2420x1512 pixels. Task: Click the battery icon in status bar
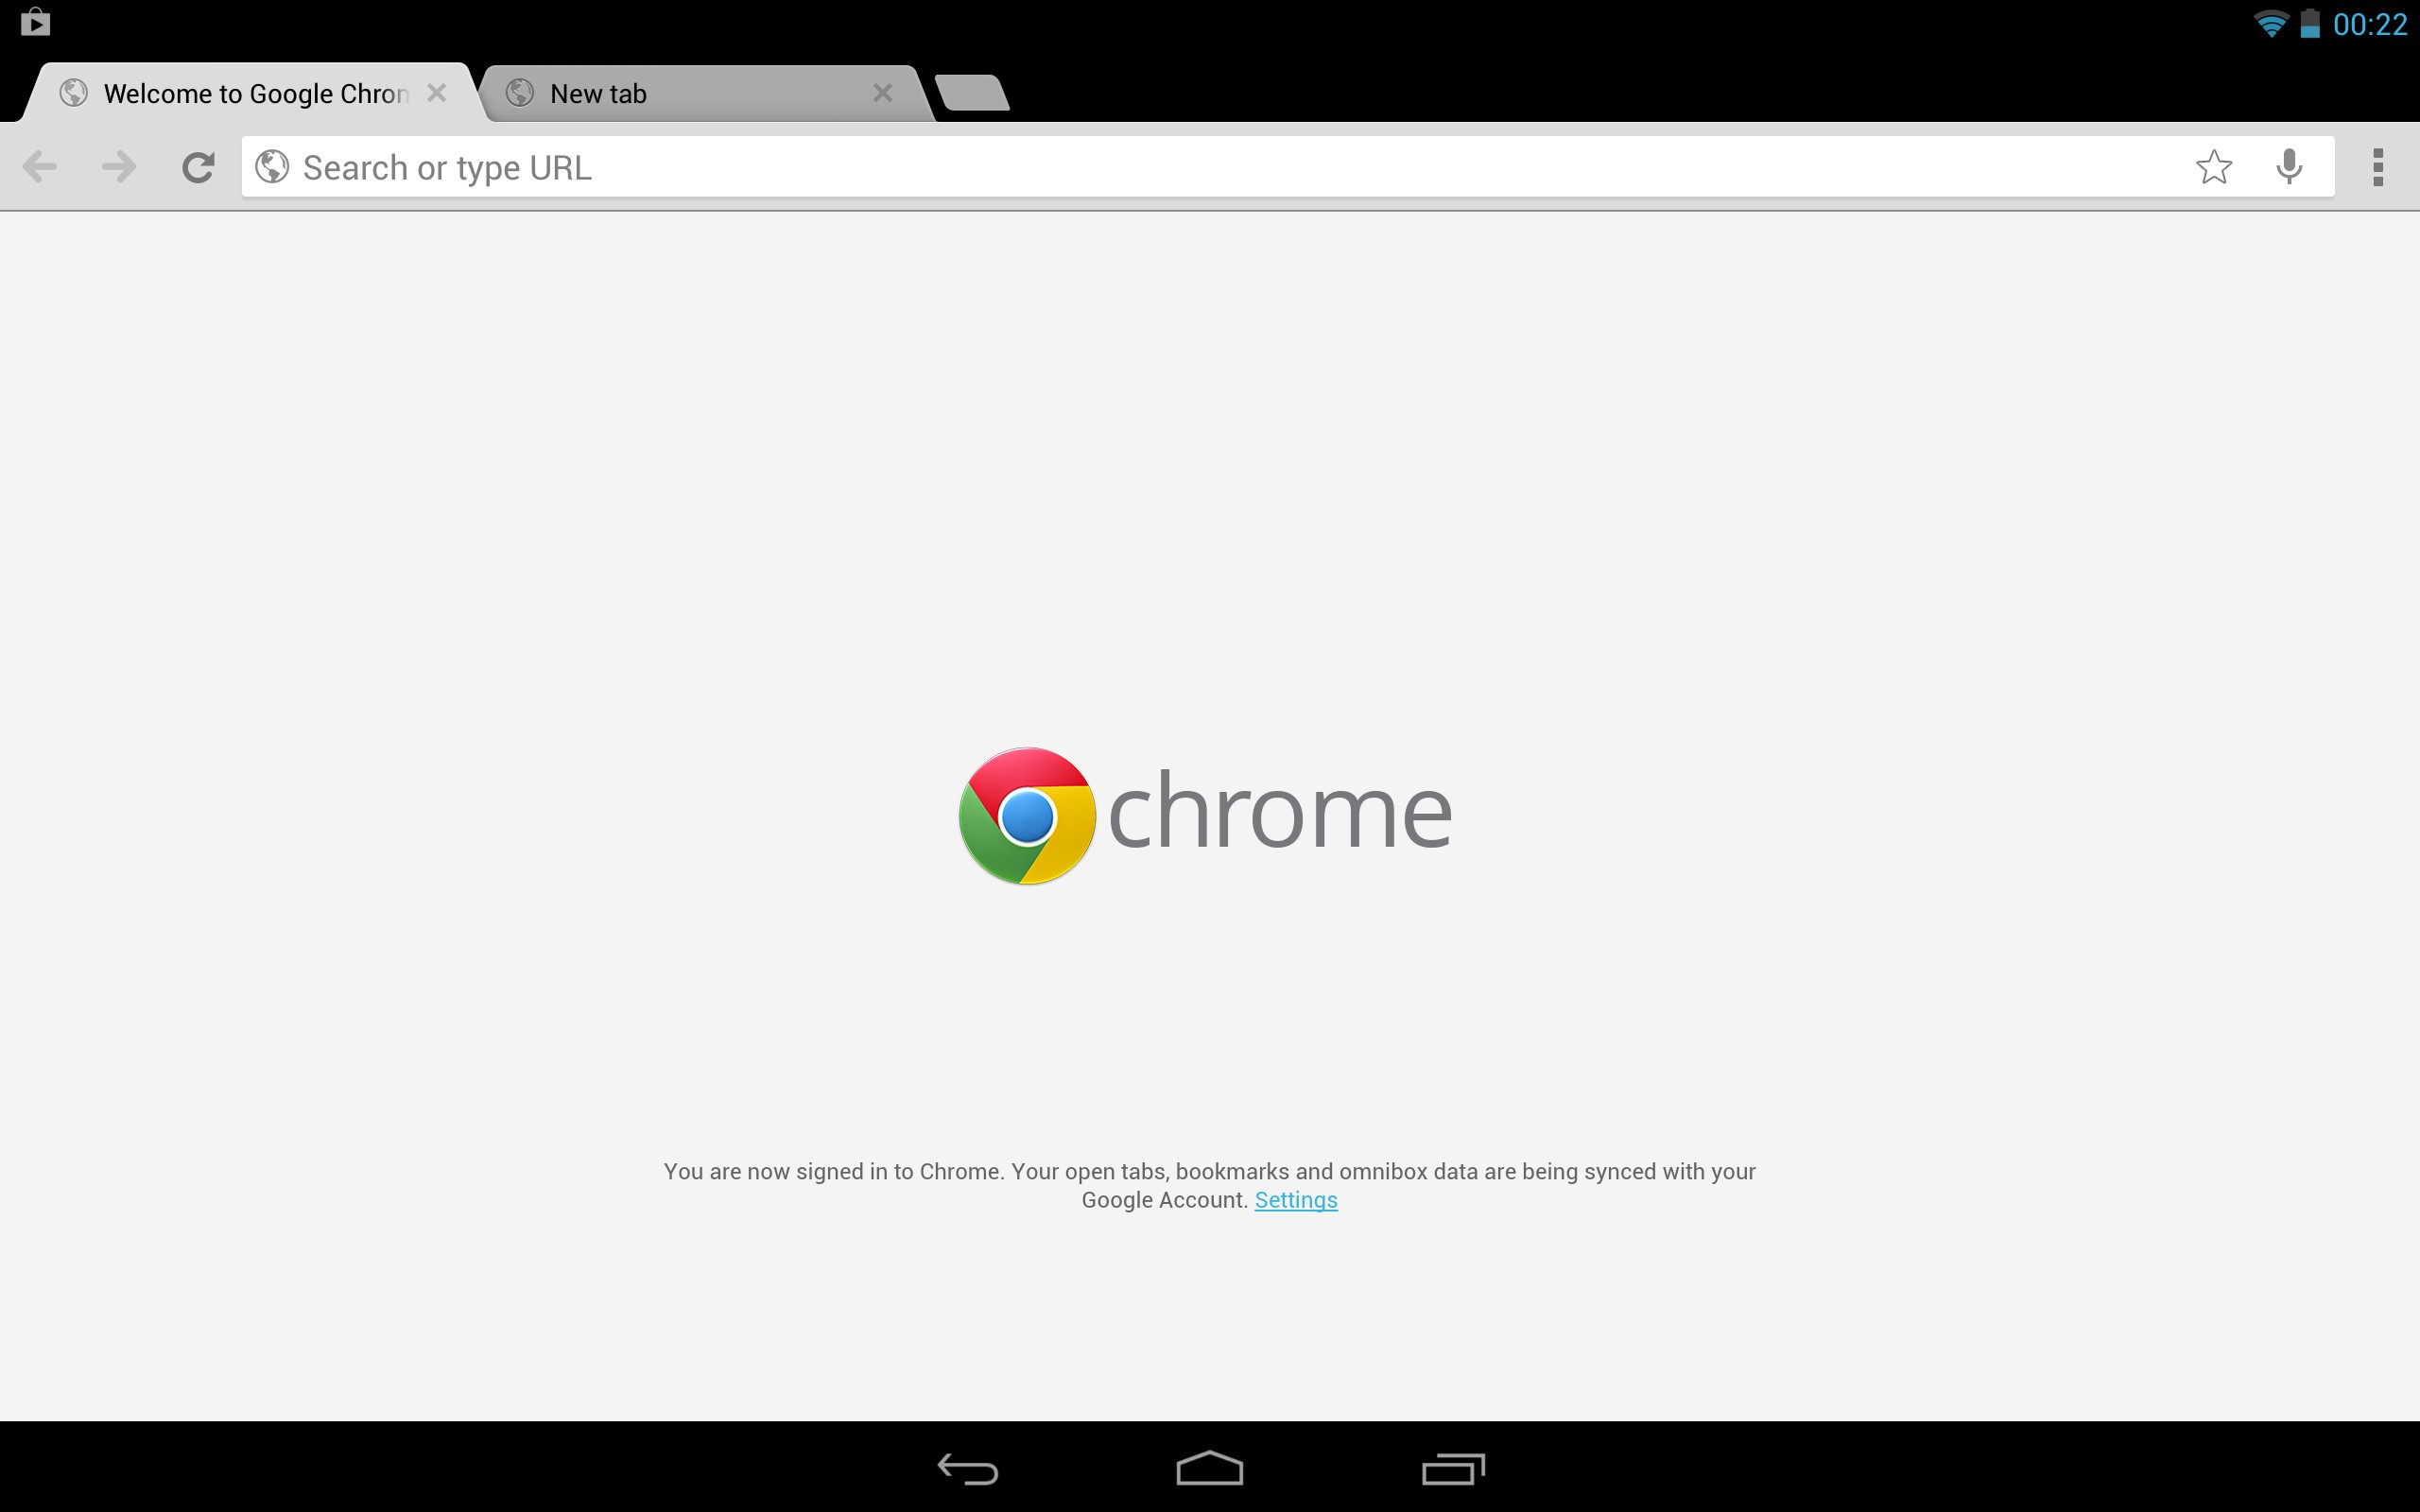(x=2308, y=21)
